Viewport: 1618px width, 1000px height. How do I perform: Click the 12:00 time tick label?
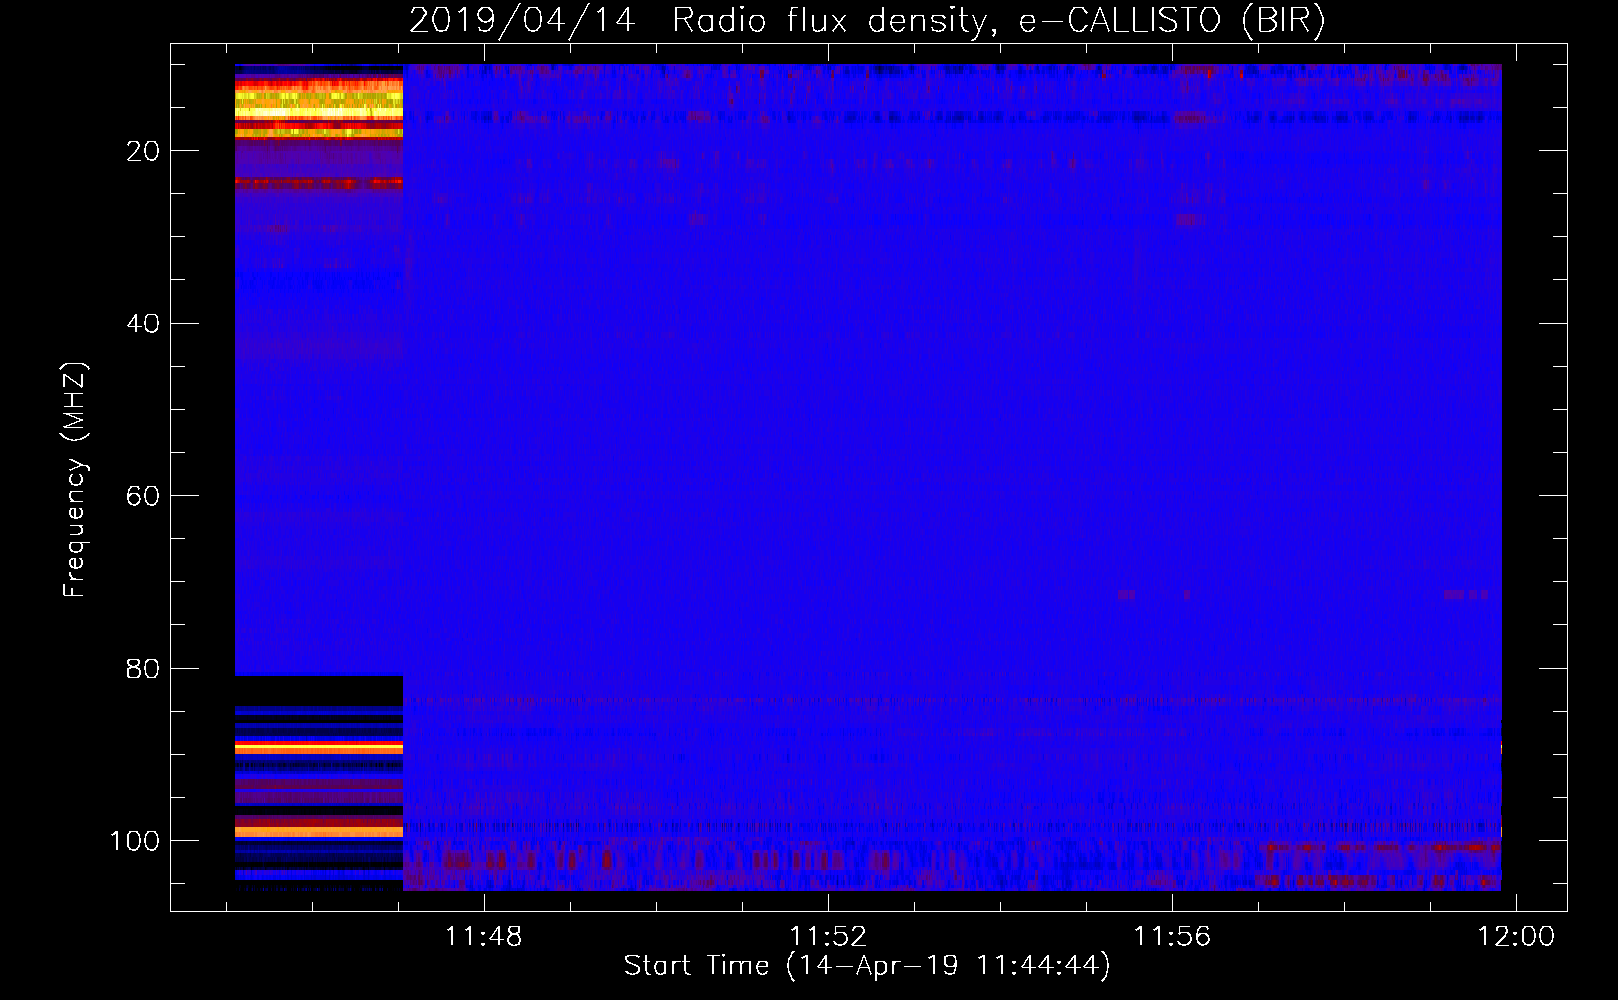[1516, 936]
